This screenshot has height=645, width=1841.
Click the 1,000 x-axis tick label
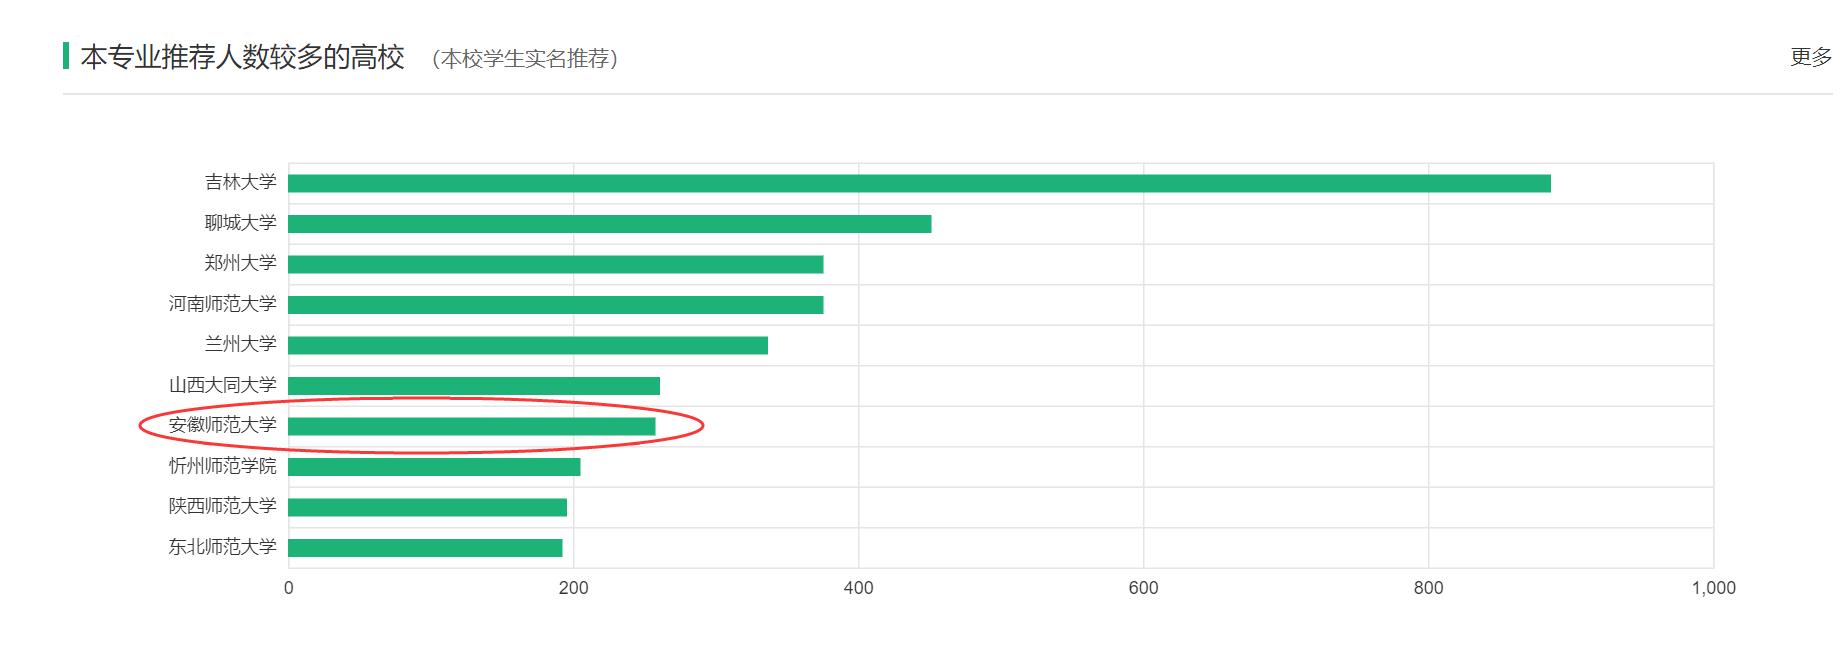[x=1713, y=588]
